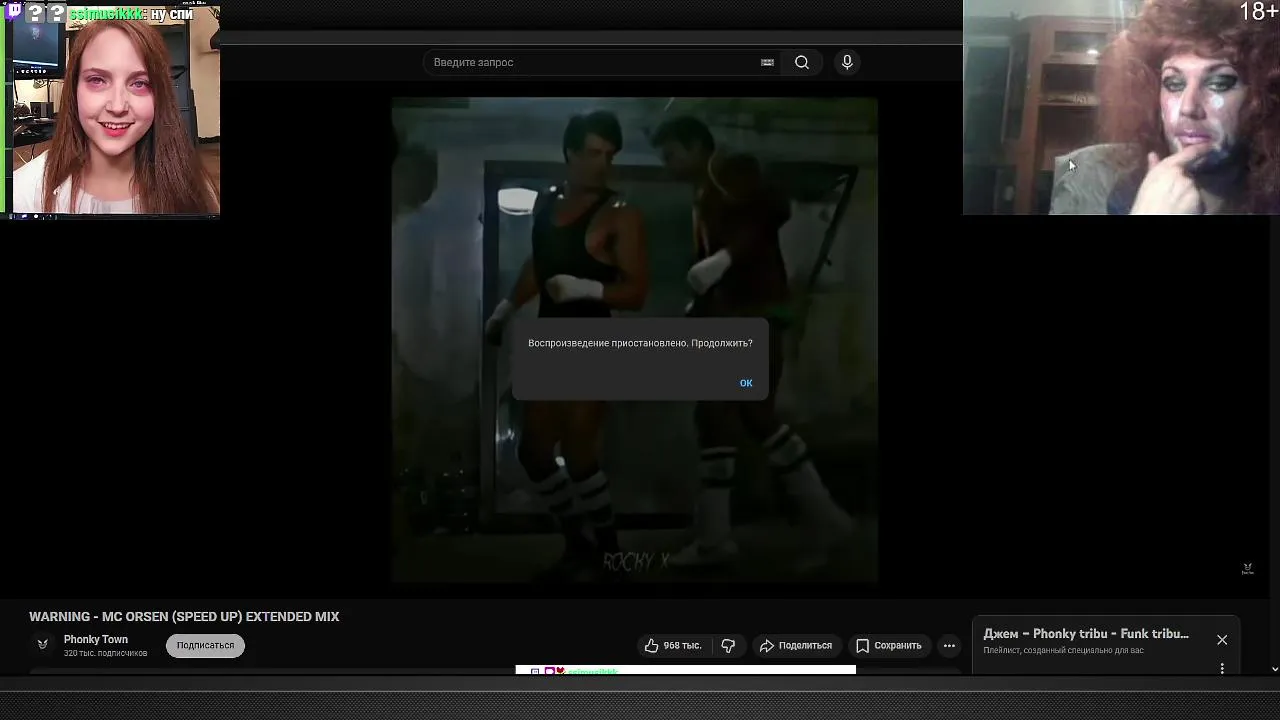Open the Джем playlist options menu

click(x=1222, y=668)
